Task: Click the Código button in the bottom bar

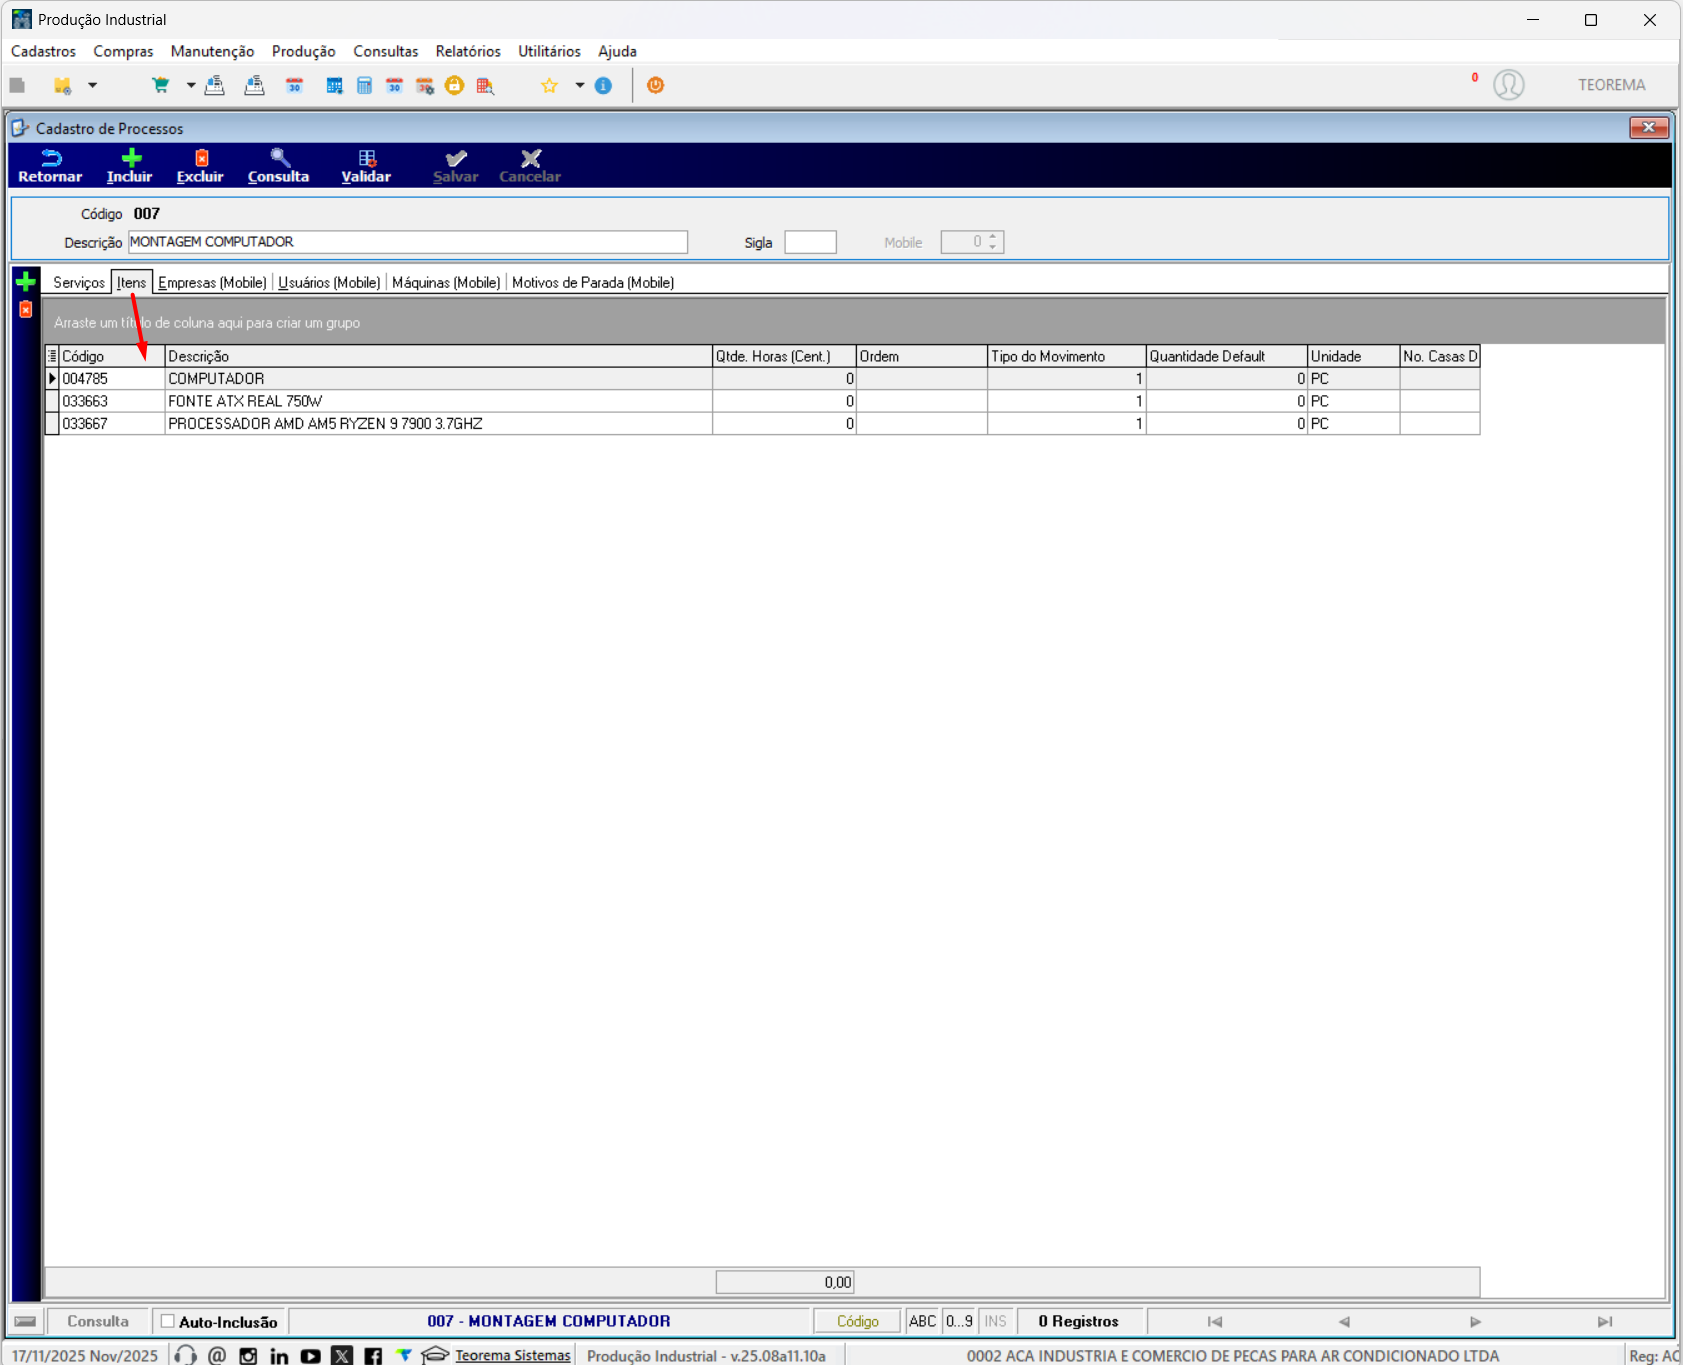Action: 857,1321
